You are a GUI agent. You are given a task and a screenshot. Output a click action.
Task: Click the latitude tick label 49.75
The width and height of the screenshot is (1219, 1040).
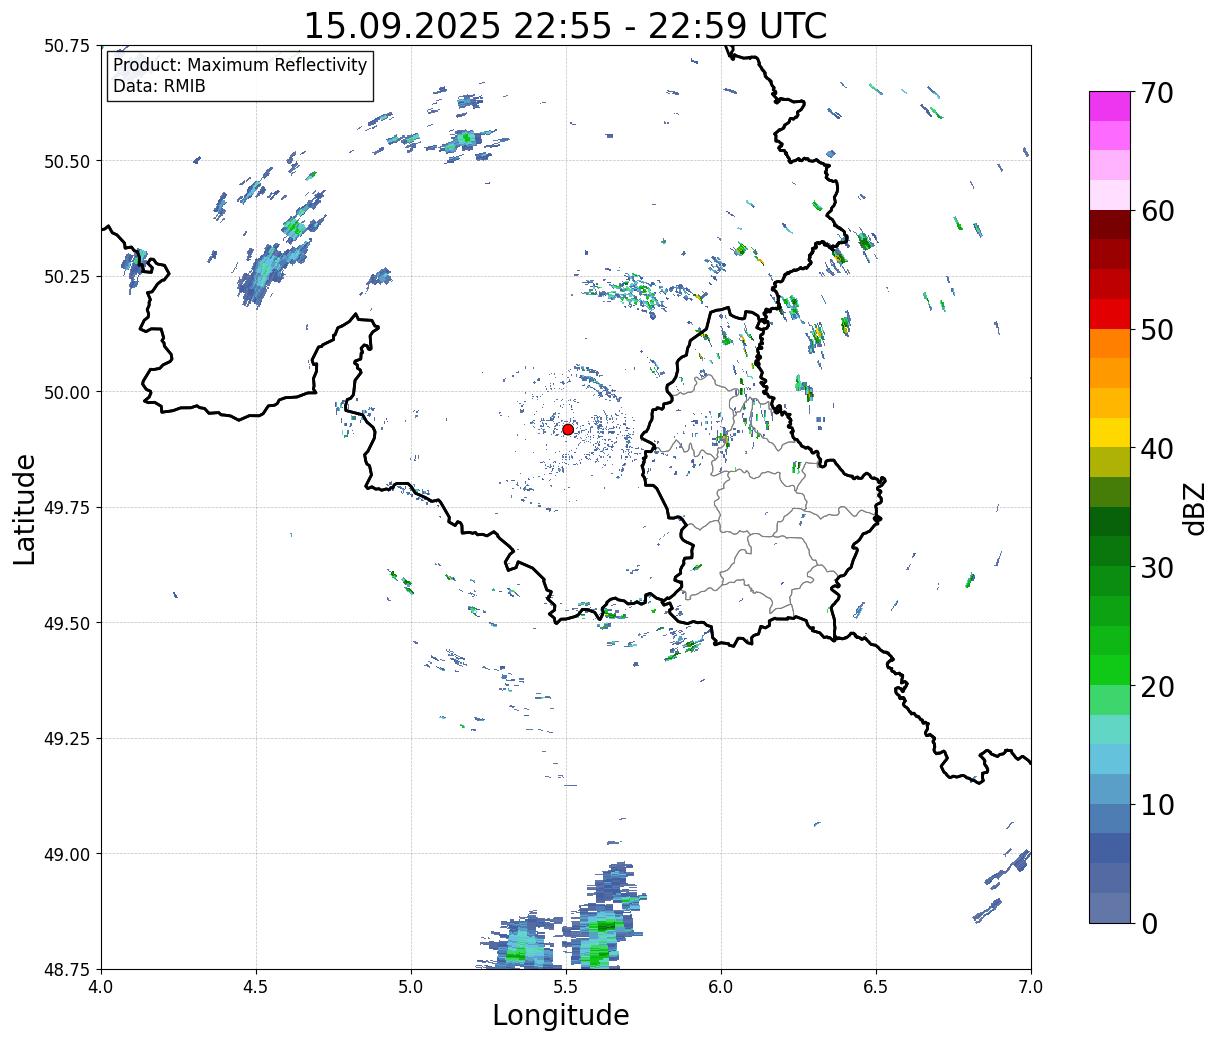[67, 508]
